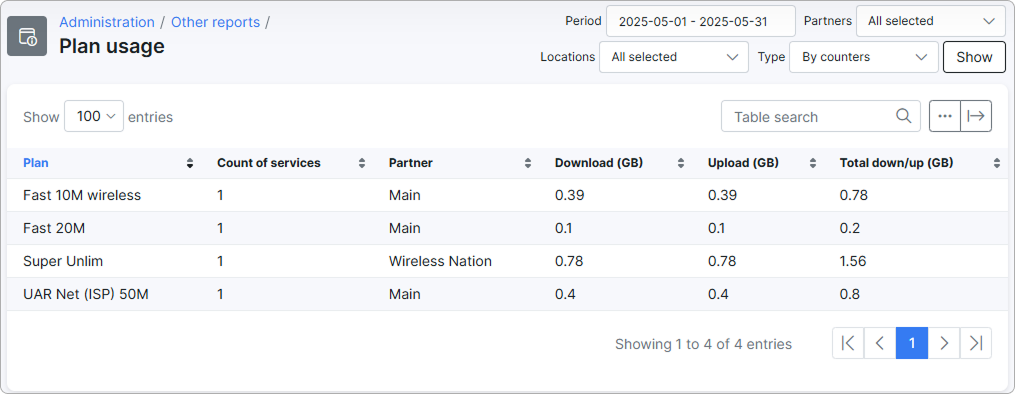
Task: Open Administration breadcrumb link
Action: coord(107,22)
